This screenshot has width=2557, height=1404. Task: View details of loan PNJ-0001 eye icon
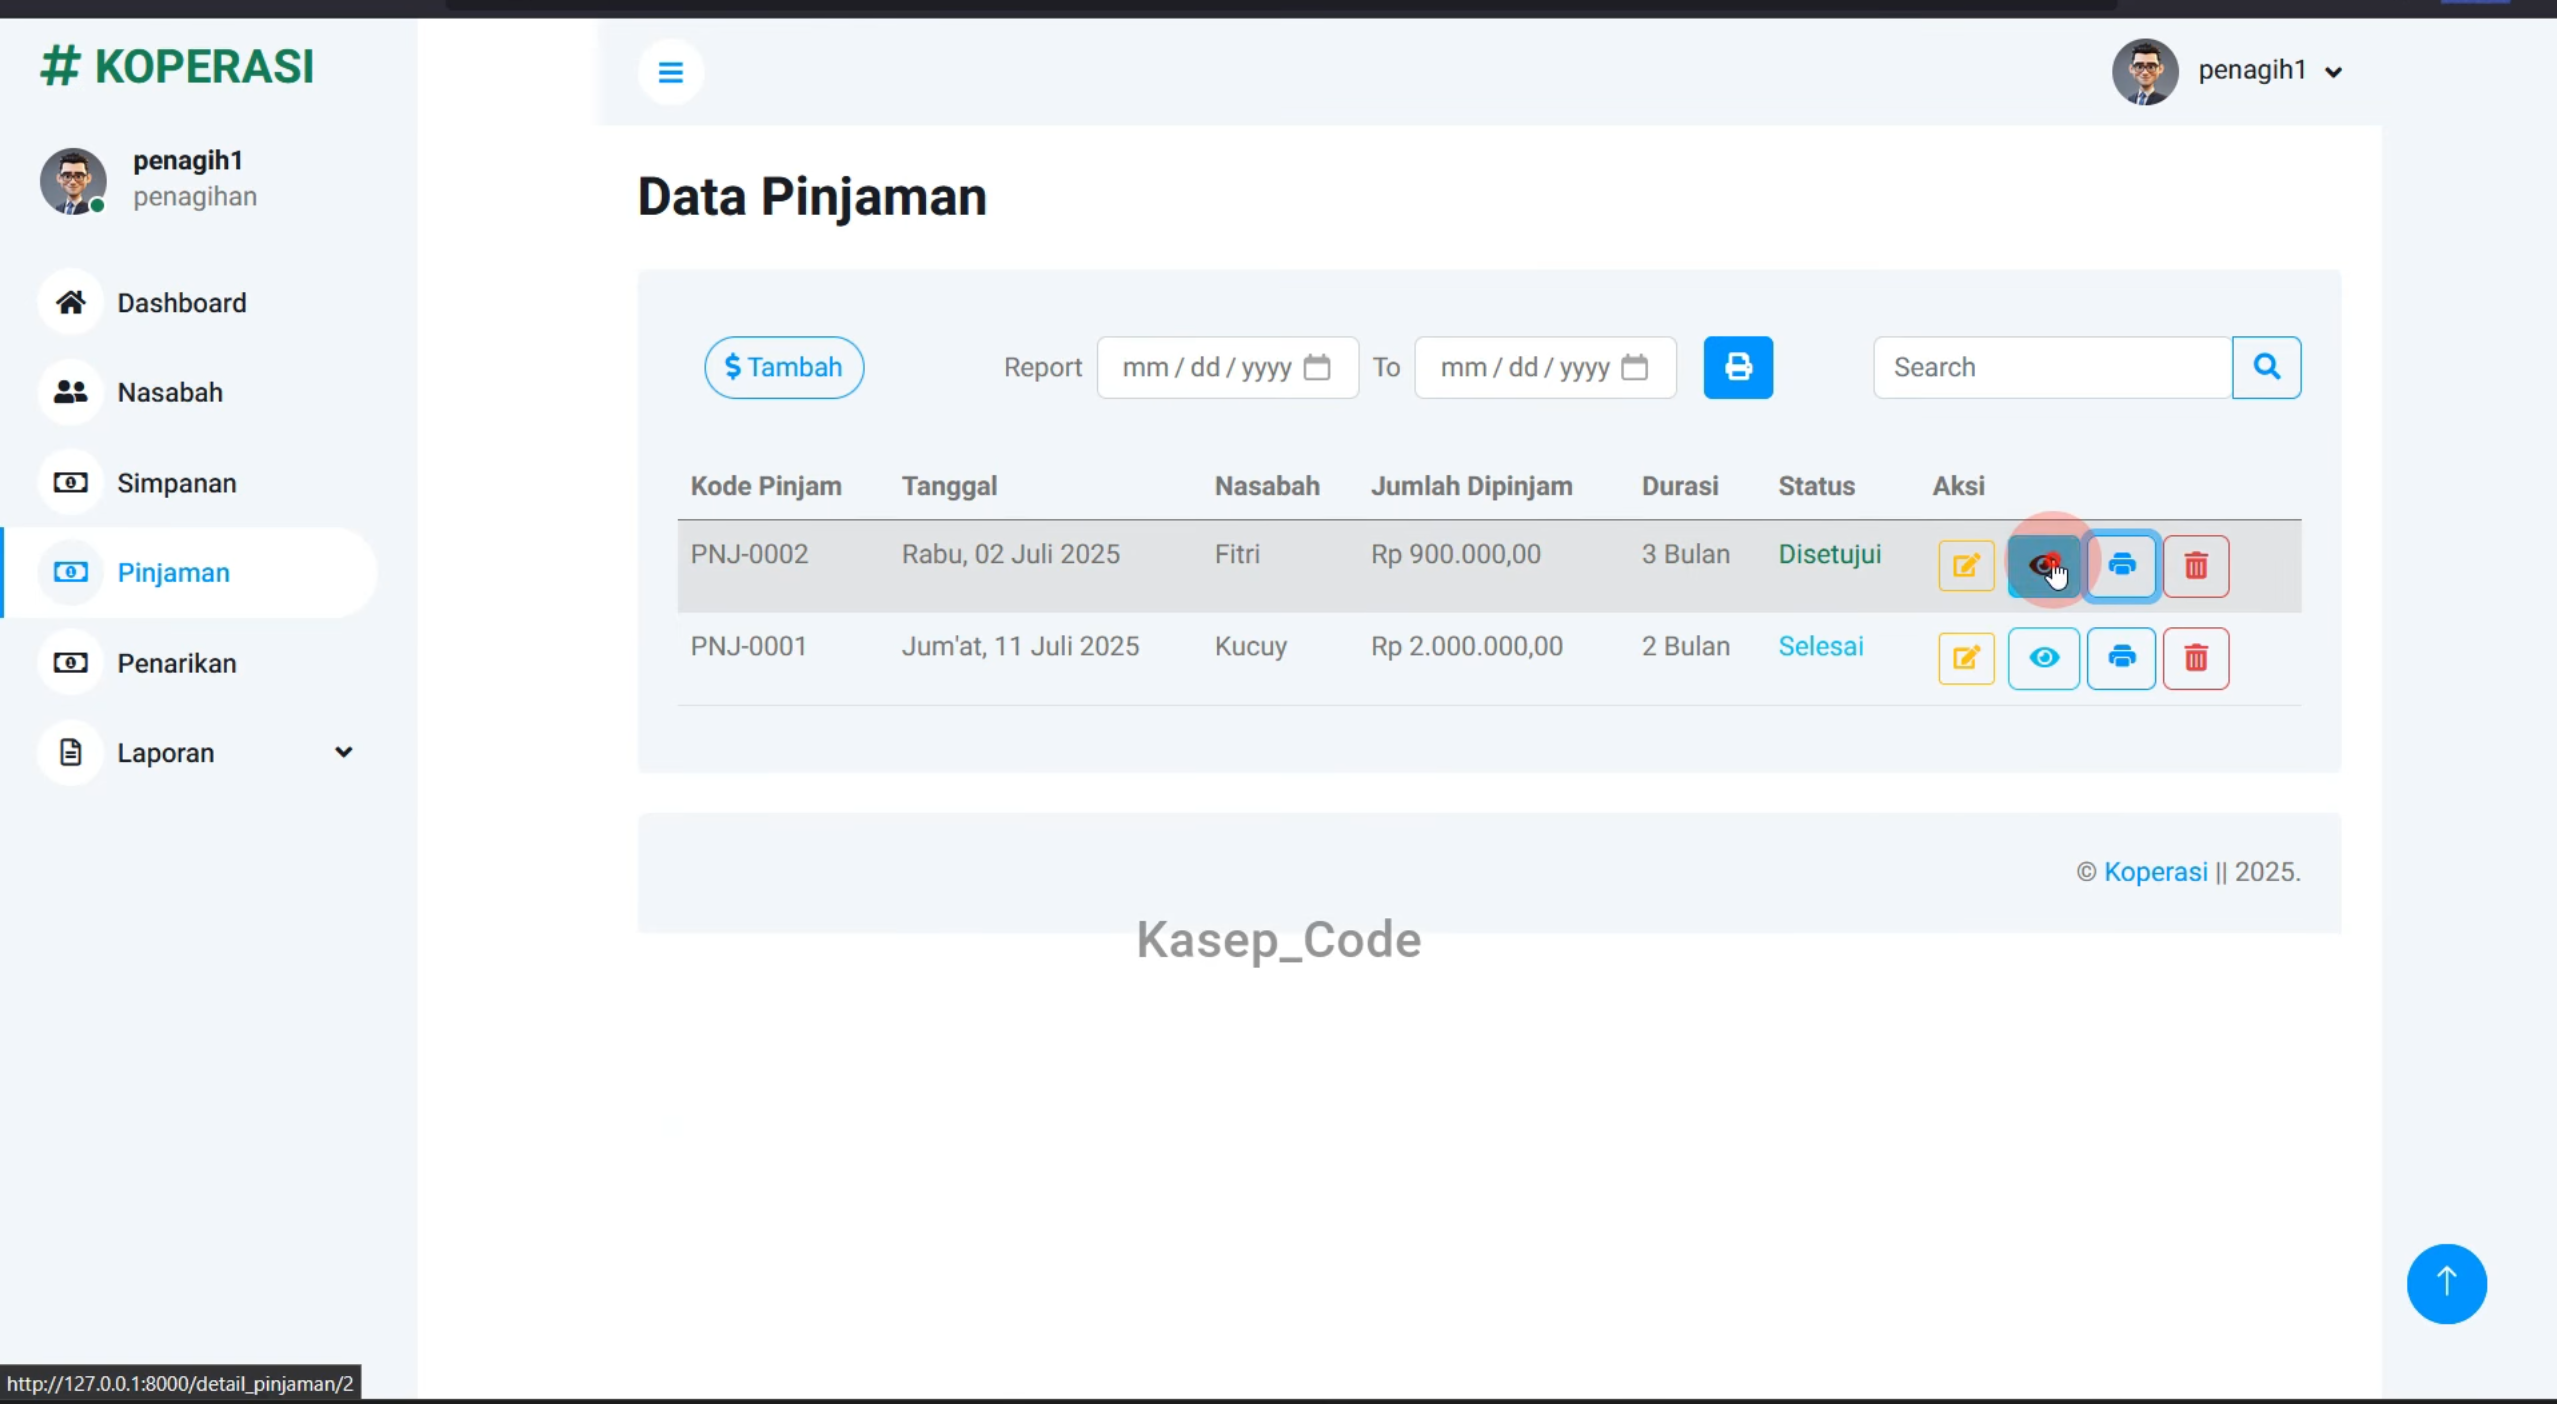pos(2043,658)
